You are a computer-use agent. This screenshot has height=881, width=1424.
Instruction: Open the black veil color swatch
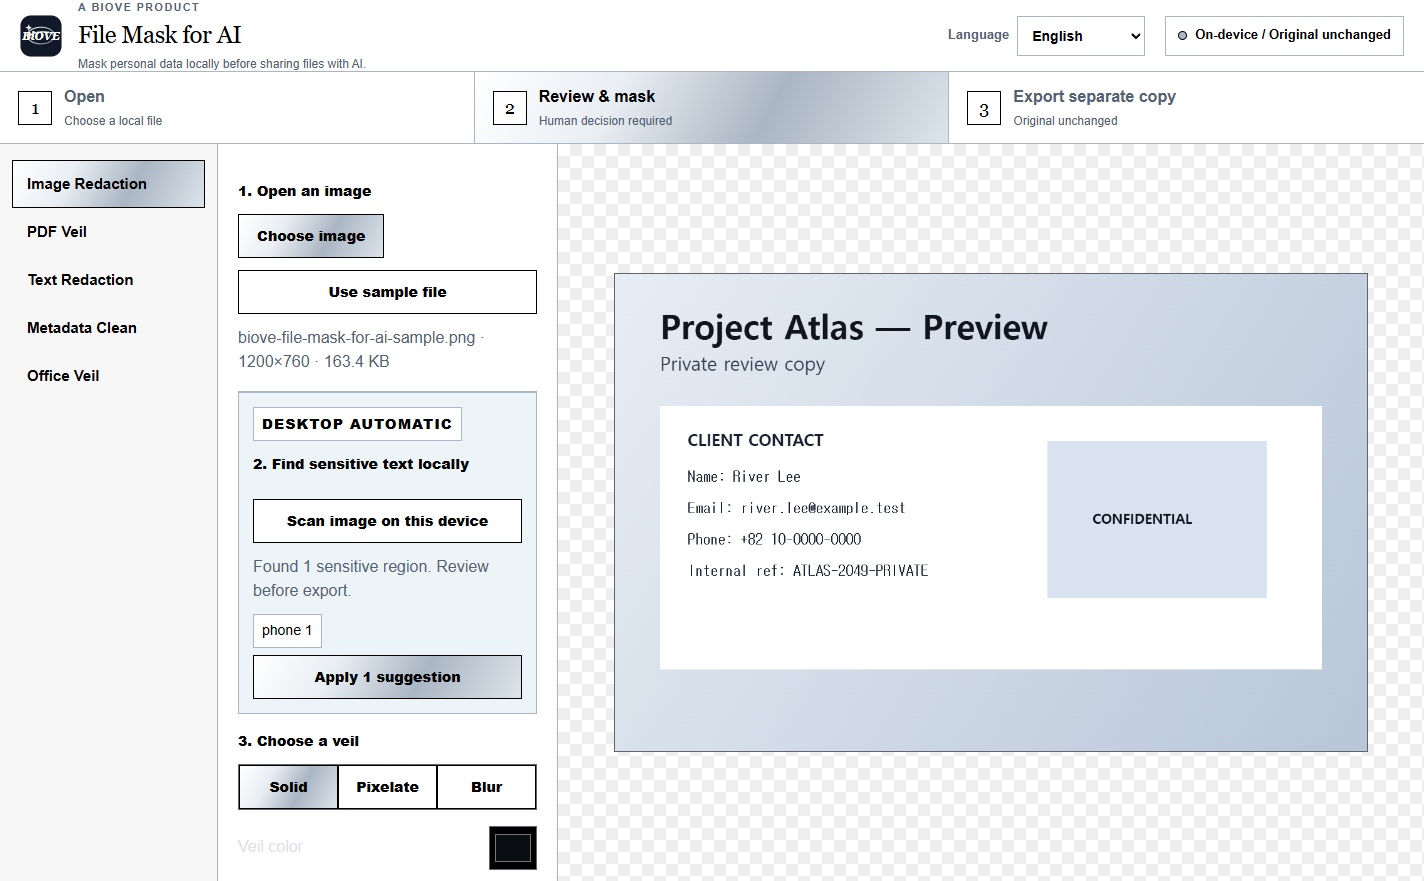[513, 848]
